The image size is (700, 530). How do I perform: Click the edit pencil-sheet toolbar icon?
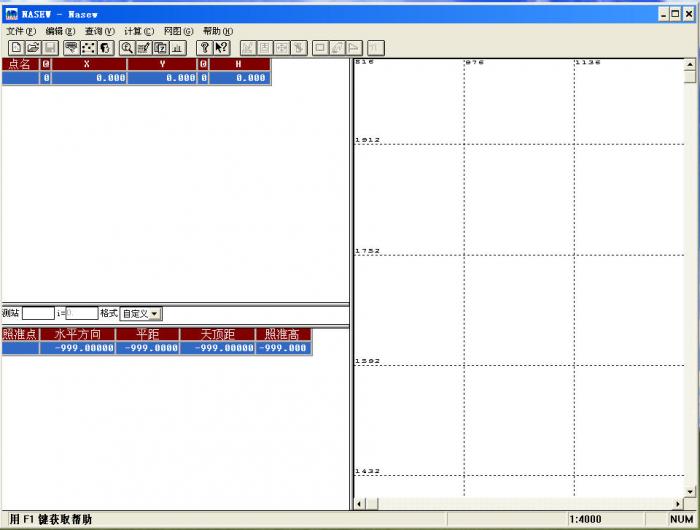144,47
